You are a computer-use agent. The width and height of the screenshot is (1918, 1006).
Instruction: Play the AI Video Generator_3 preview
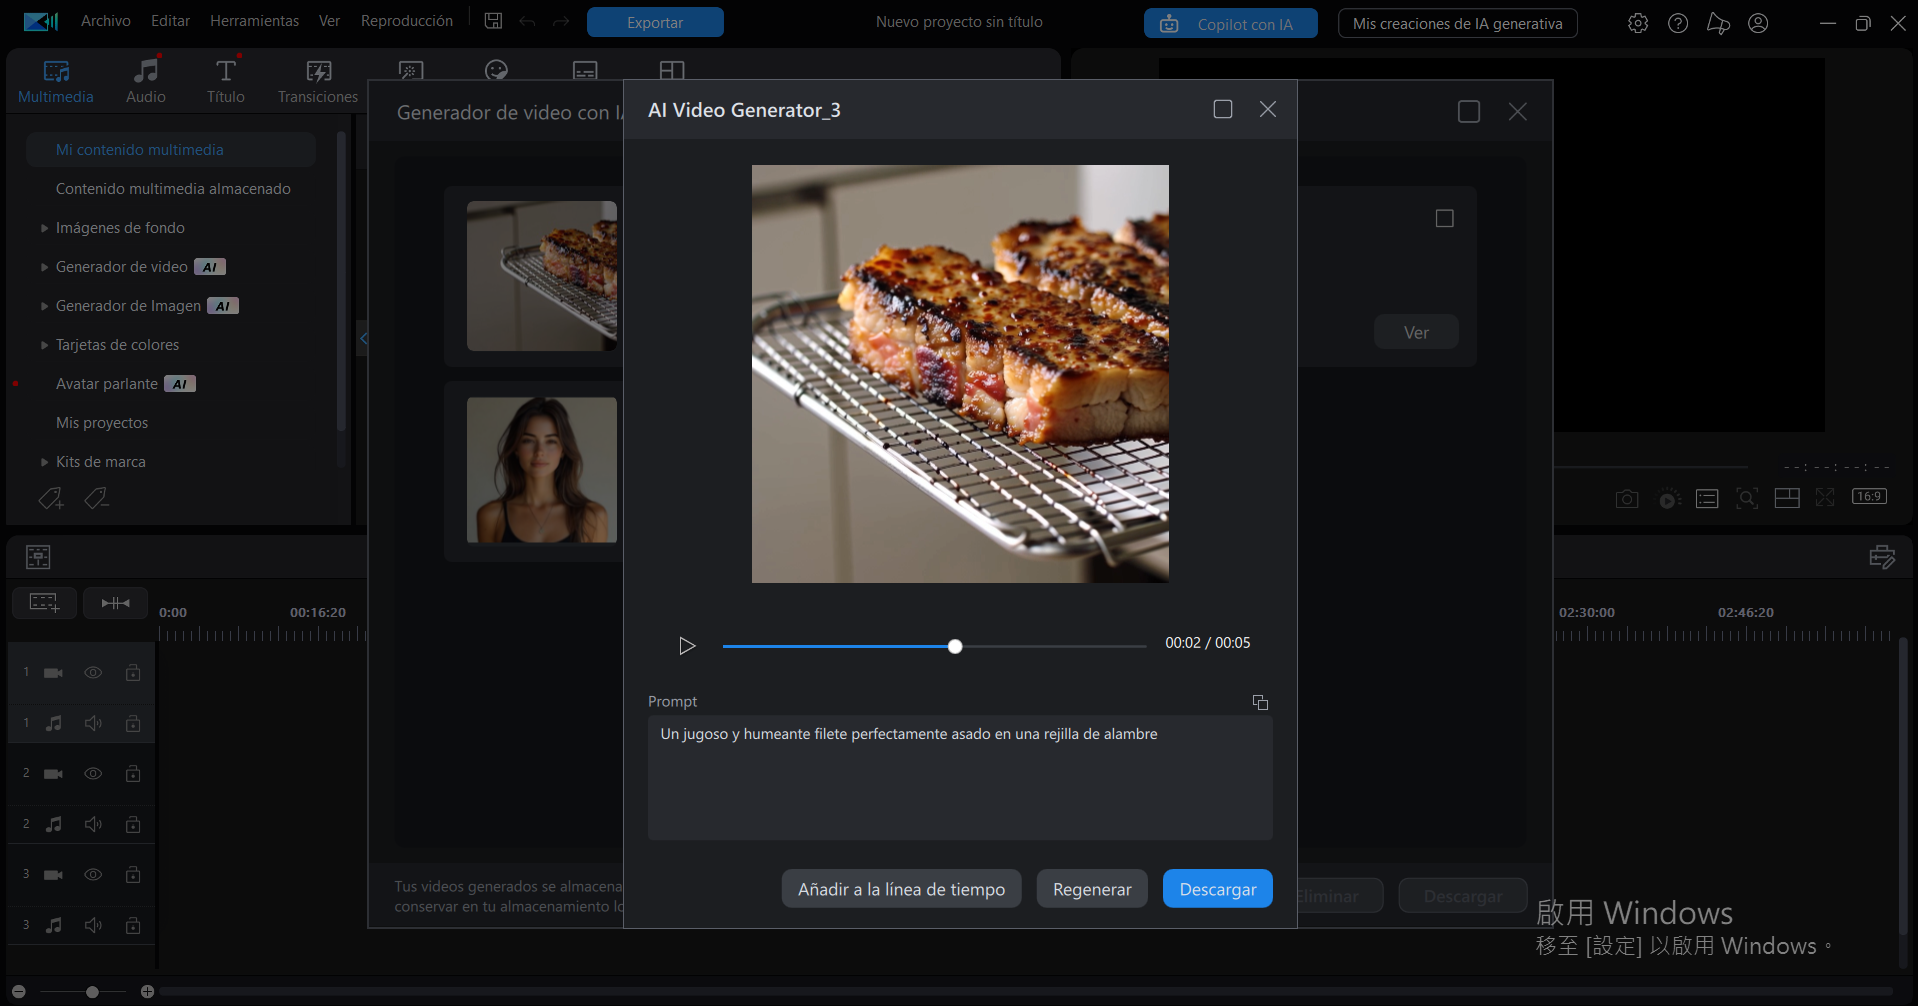point(687,646)
